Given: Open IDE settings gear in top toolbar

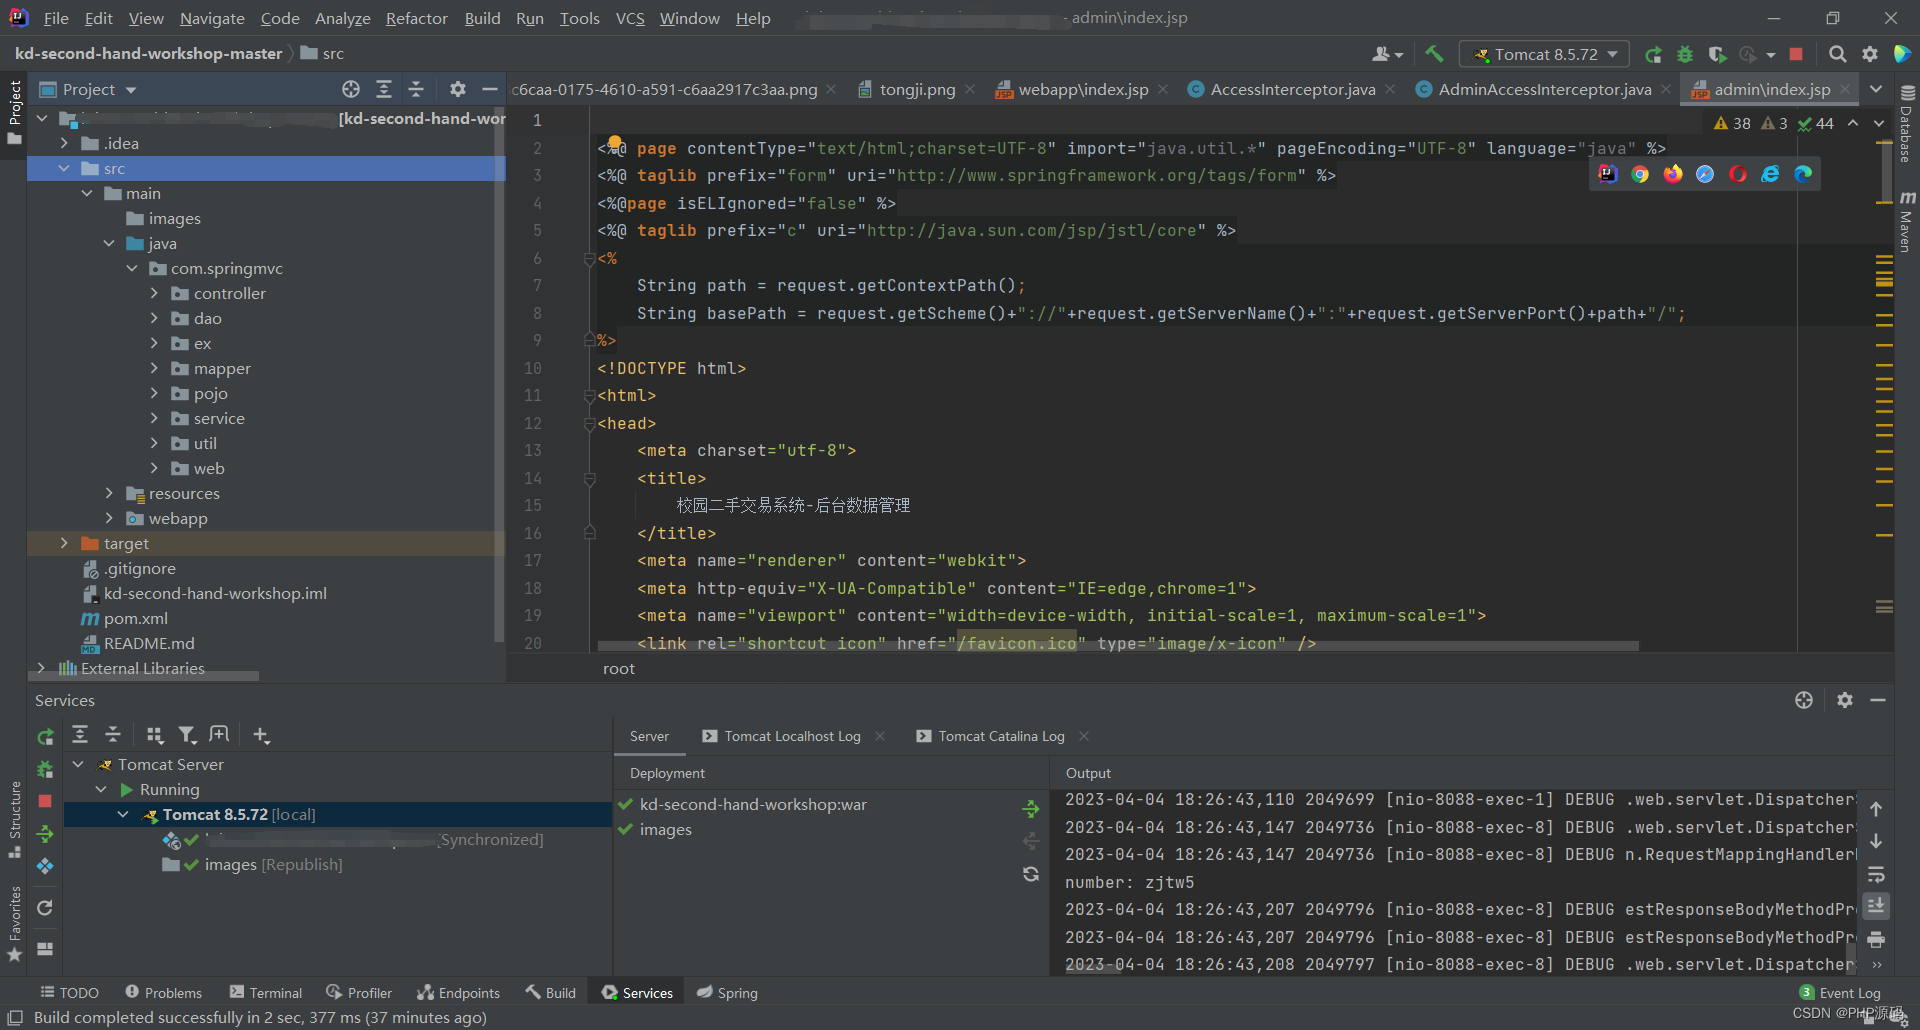Looking at the screenshot, I should pyautogui.click(x=1869, y=54).
